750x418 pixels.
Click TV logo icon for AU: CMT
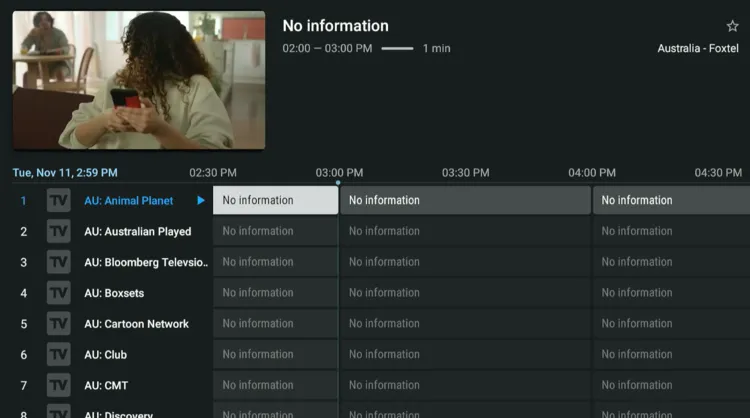(x=58, y=385)
